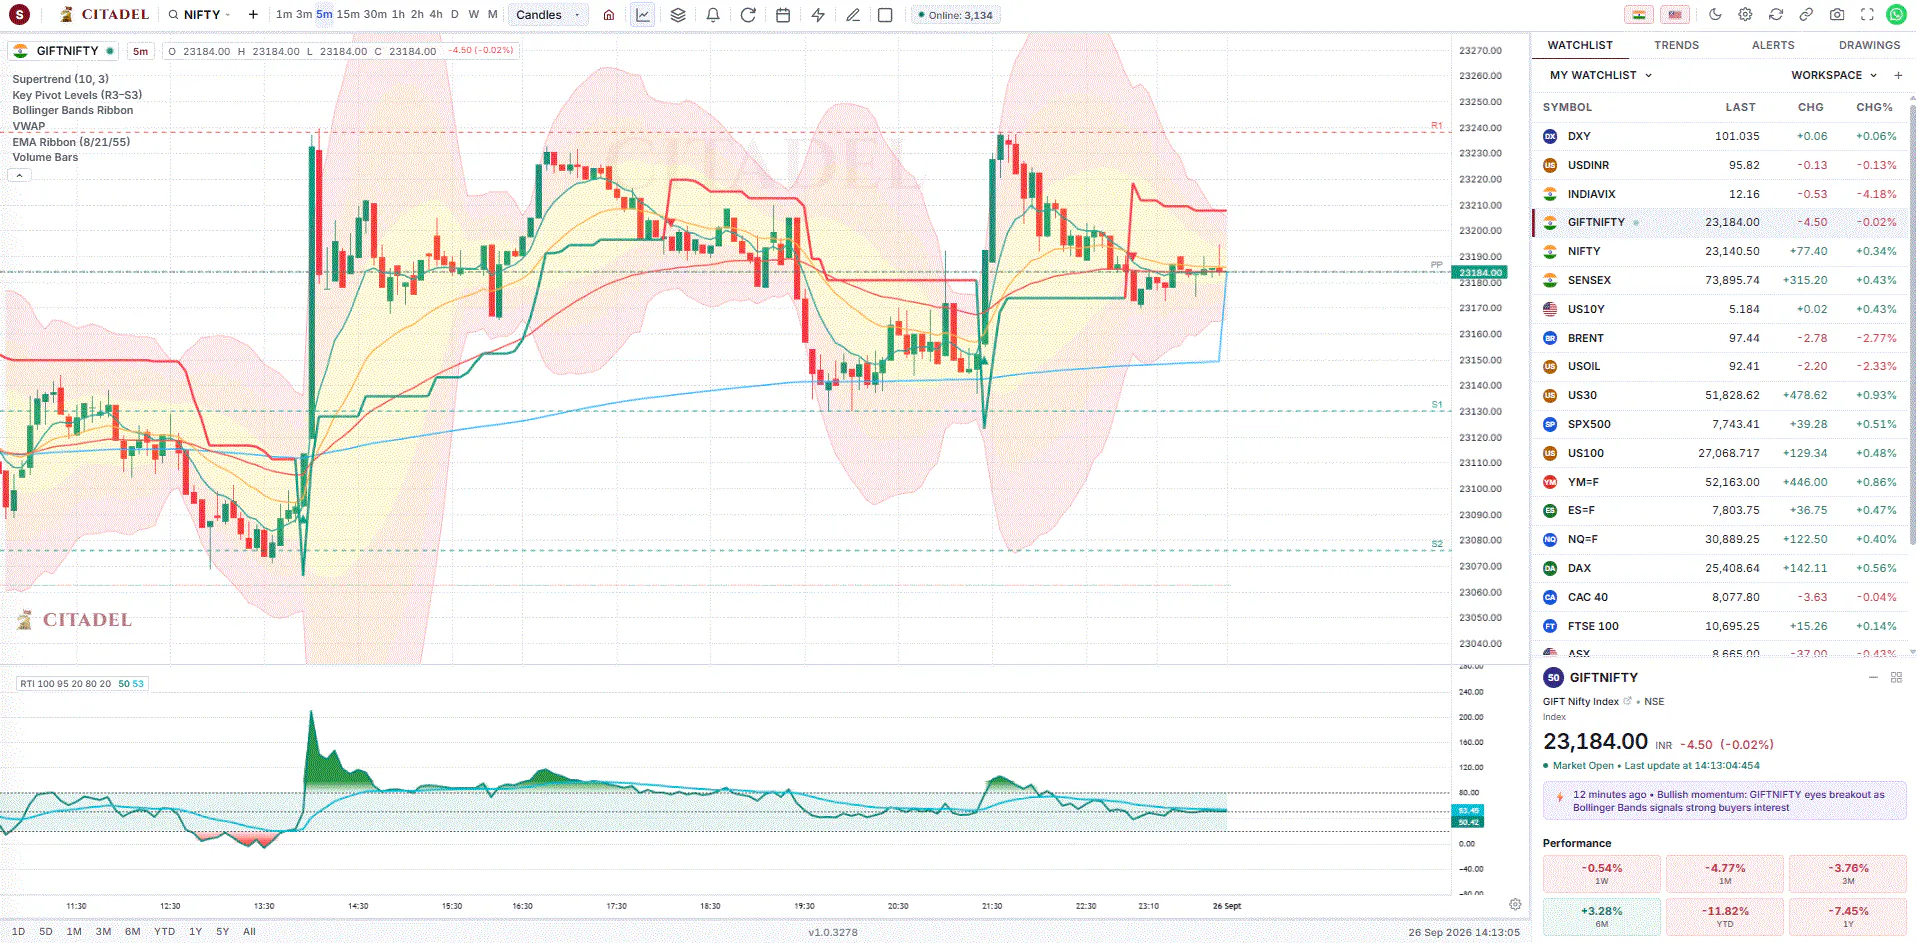The height and width of the screenshot is (943, 1917).
Task: Copy the chart link via link icon
Action: pos(1806,15)
